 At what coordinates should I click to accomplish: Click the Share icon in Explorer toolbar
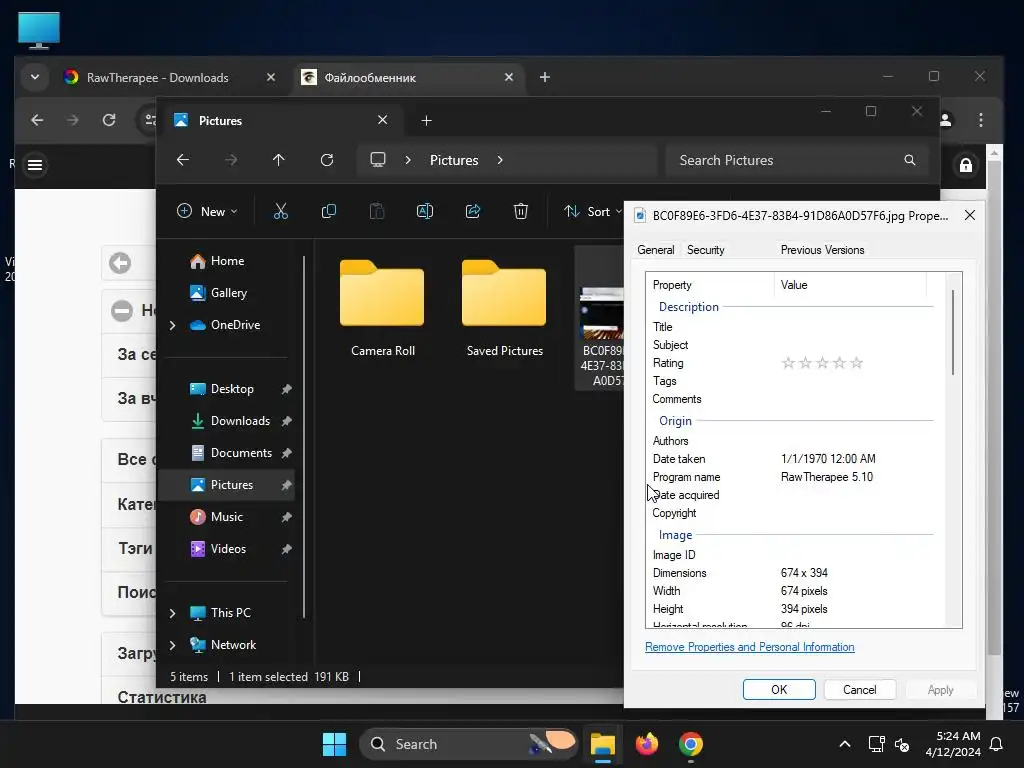click(x=473, y=211)
